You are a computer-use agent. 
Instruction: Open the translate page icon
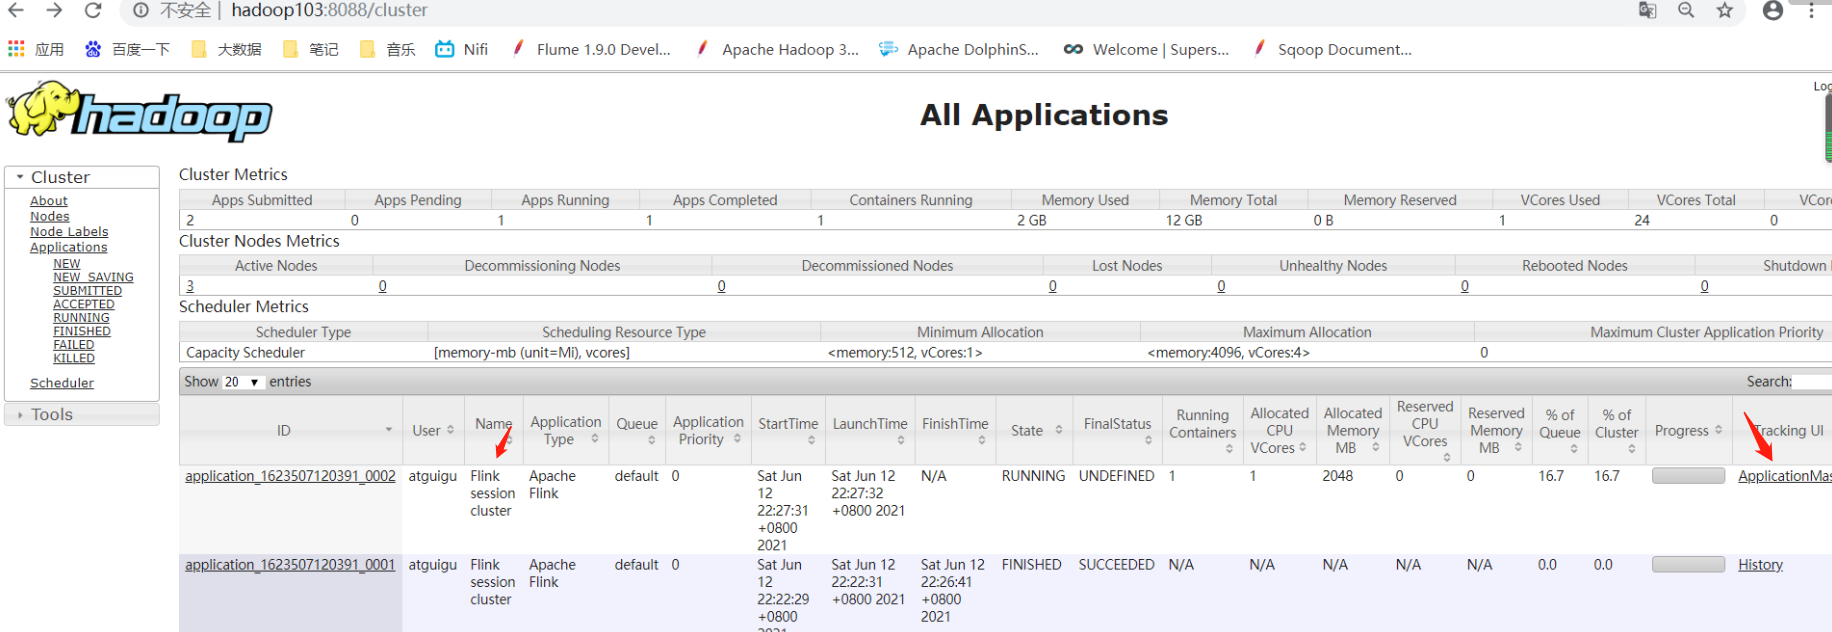(1647, 10)
